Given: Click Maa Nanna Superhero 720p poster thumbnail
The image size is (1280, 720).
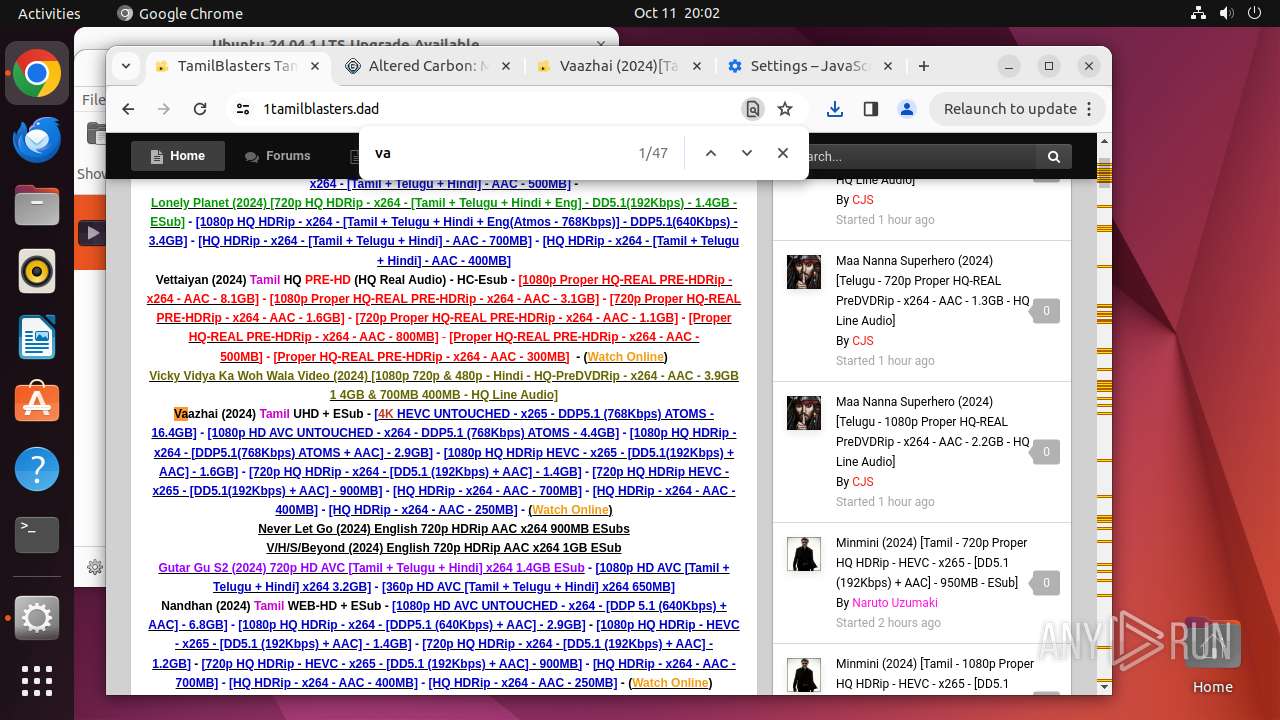Looking at the screenshot, I should pos(804,272).
